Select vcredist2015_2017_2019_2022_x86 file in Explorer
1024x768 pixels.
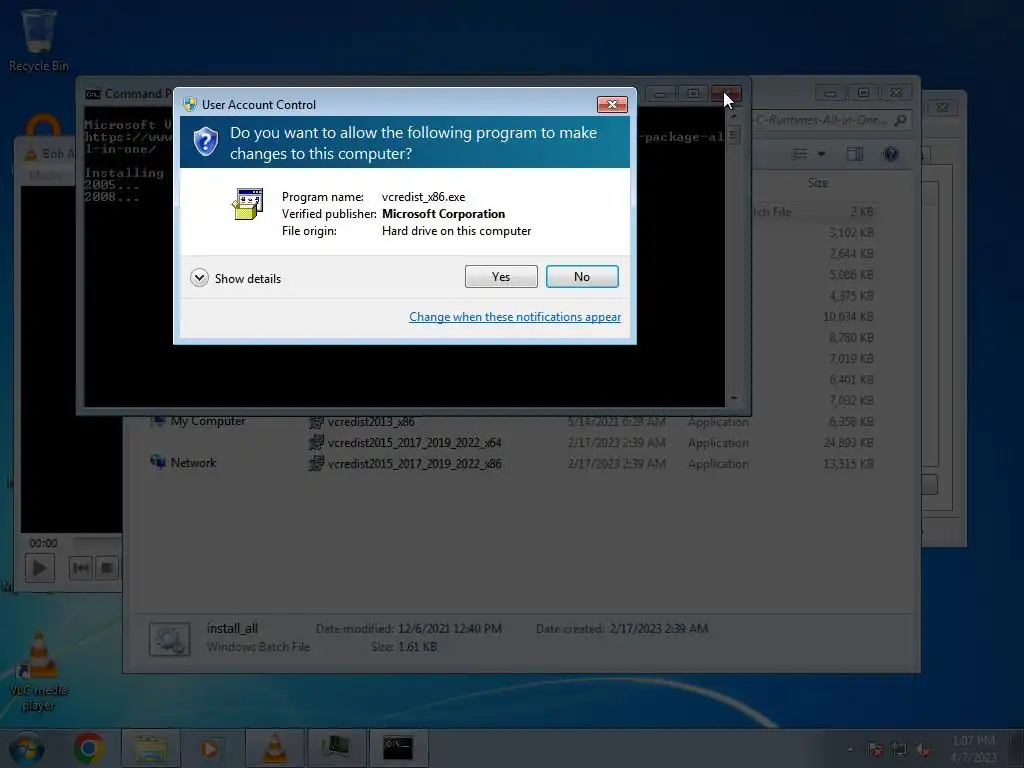click(x=414, y=464)
